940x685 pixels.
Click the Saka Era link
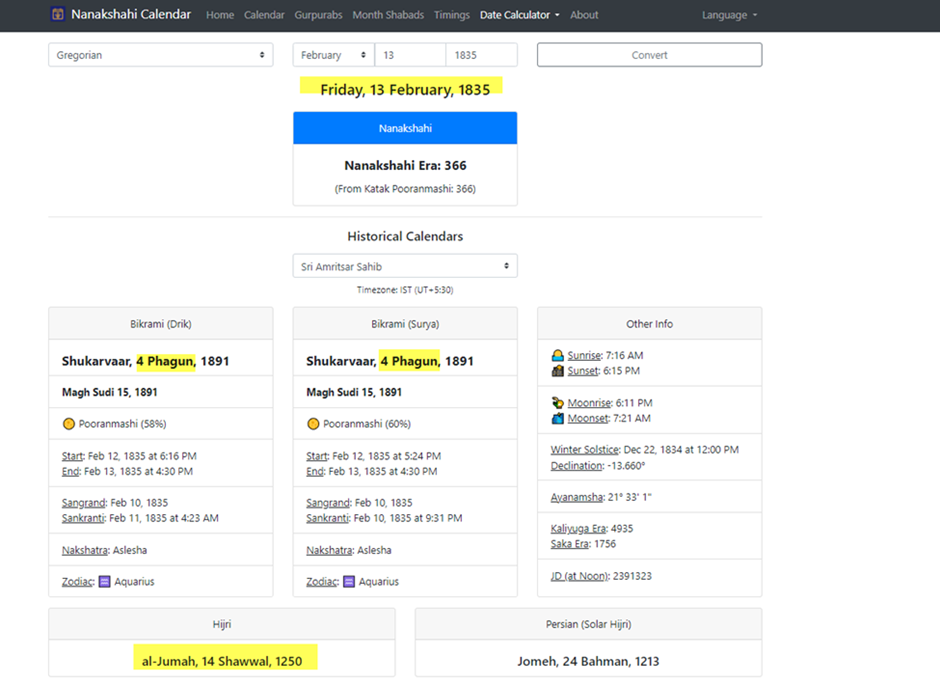pyautogui.click(x=570, y=544)
